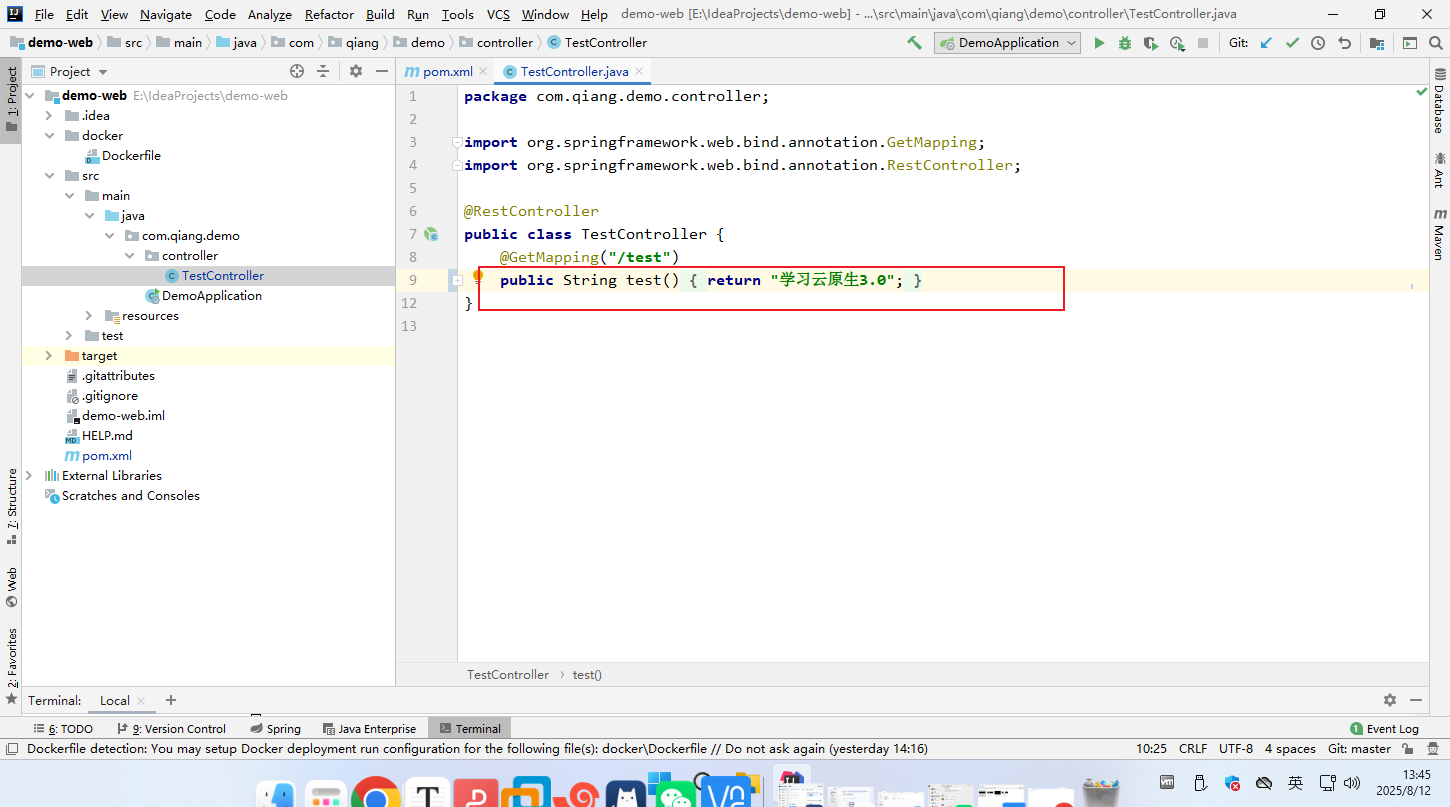Expand External Libraries node
This screenshot has height=807, width=1450.
pos(29,476)
